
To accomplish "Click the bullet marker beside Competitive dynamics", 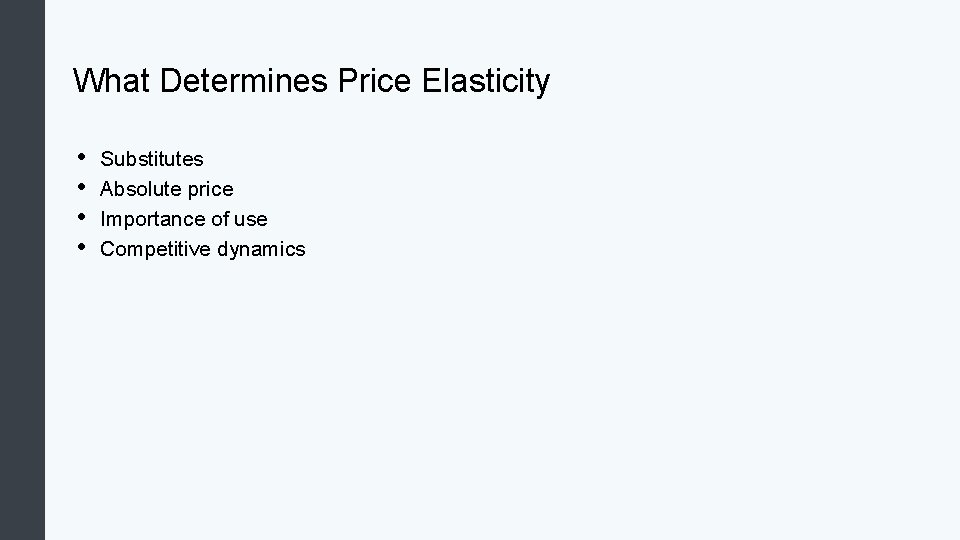I will [x=81, y=247].
